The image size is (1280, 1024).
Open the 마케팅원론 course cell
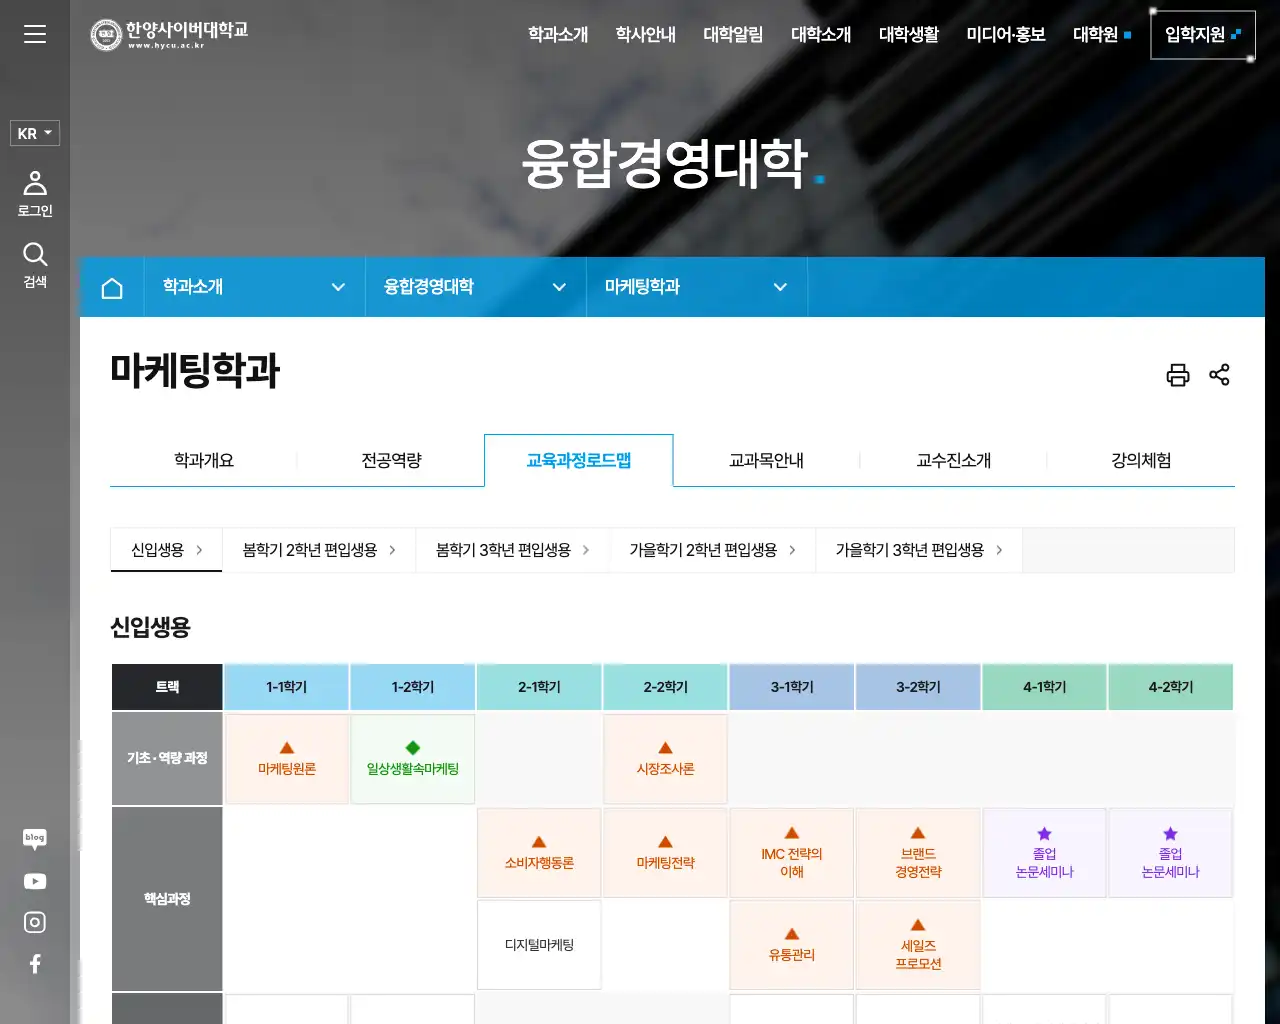click(287, 759)
